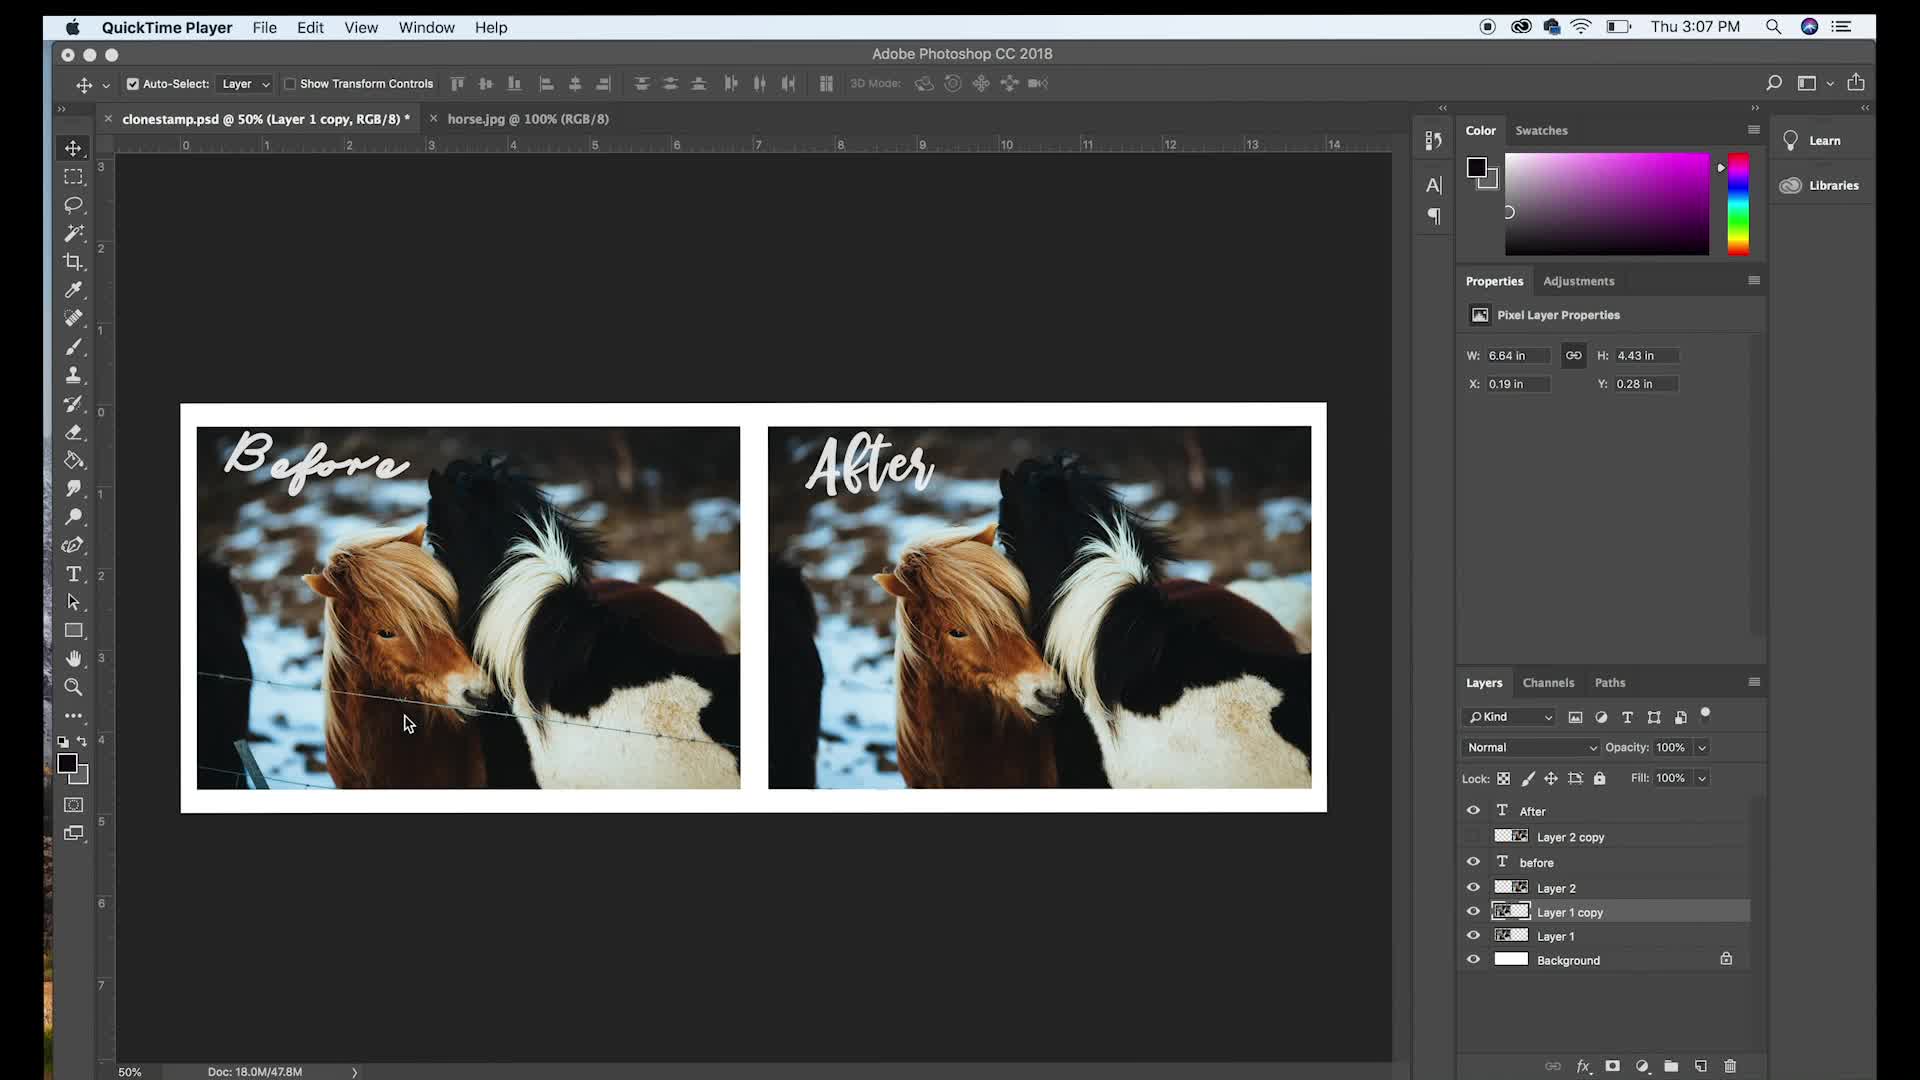Click the W width field 6.64 in
Image resolution: width=1920 pixels, height=1080 pixels.
pos(1517,356)
